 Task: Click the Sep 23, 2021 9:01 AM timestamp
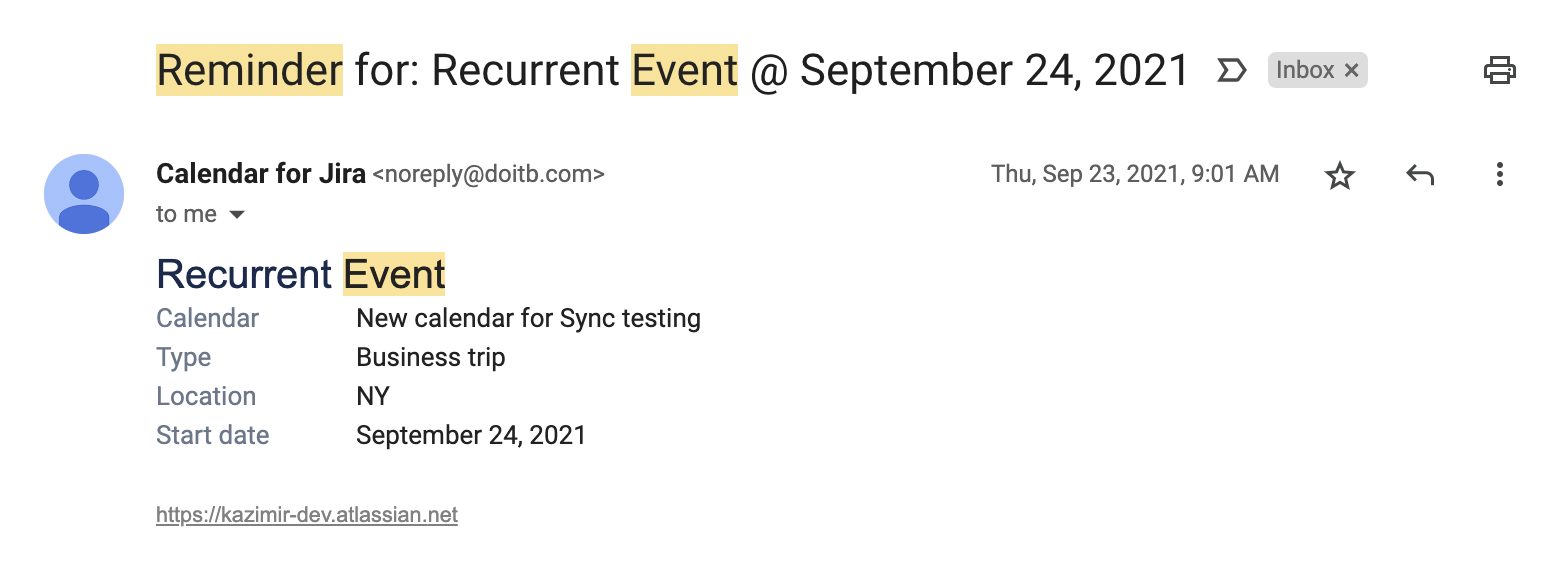(x=1135, y=174)
